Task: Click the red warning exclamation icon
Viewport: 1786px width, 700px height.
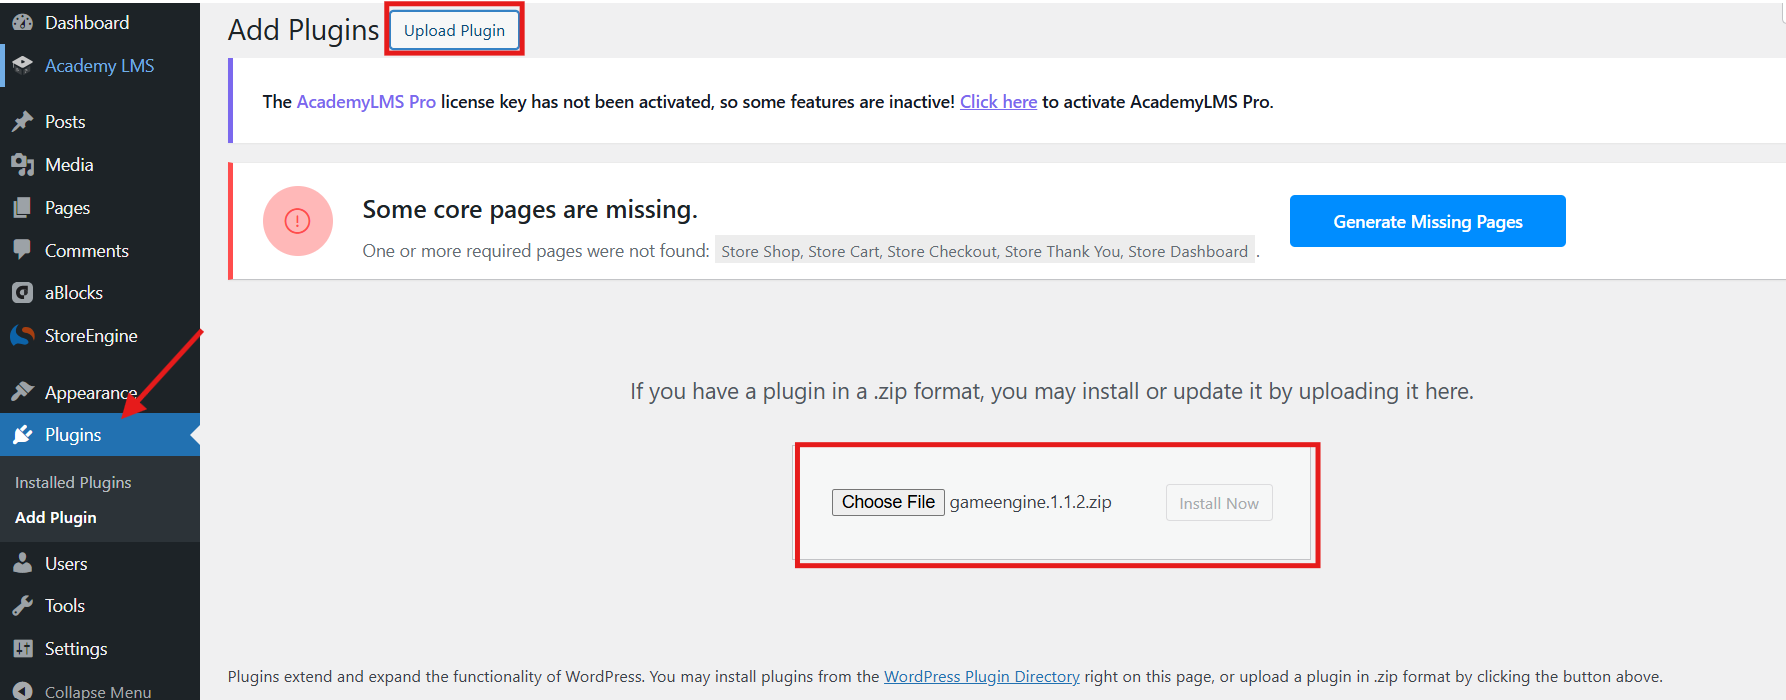Action: [298, 221]
